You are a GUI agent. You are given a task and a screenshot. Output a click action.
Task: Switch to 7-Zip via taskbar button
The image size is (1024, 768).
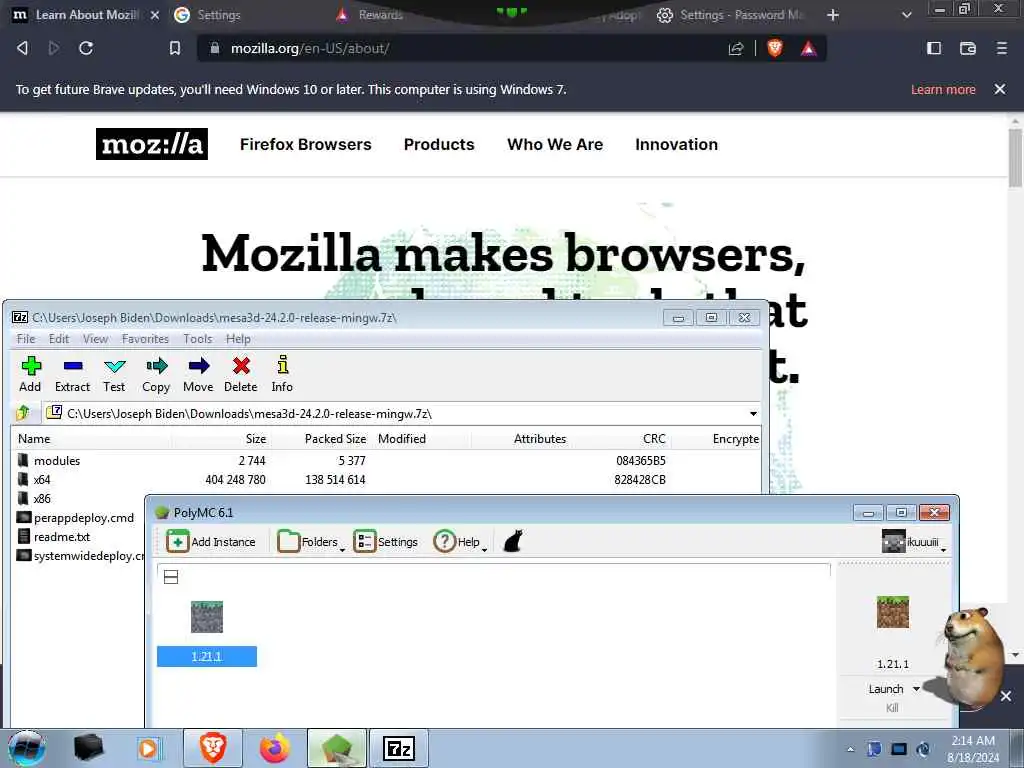pos(399,748)
